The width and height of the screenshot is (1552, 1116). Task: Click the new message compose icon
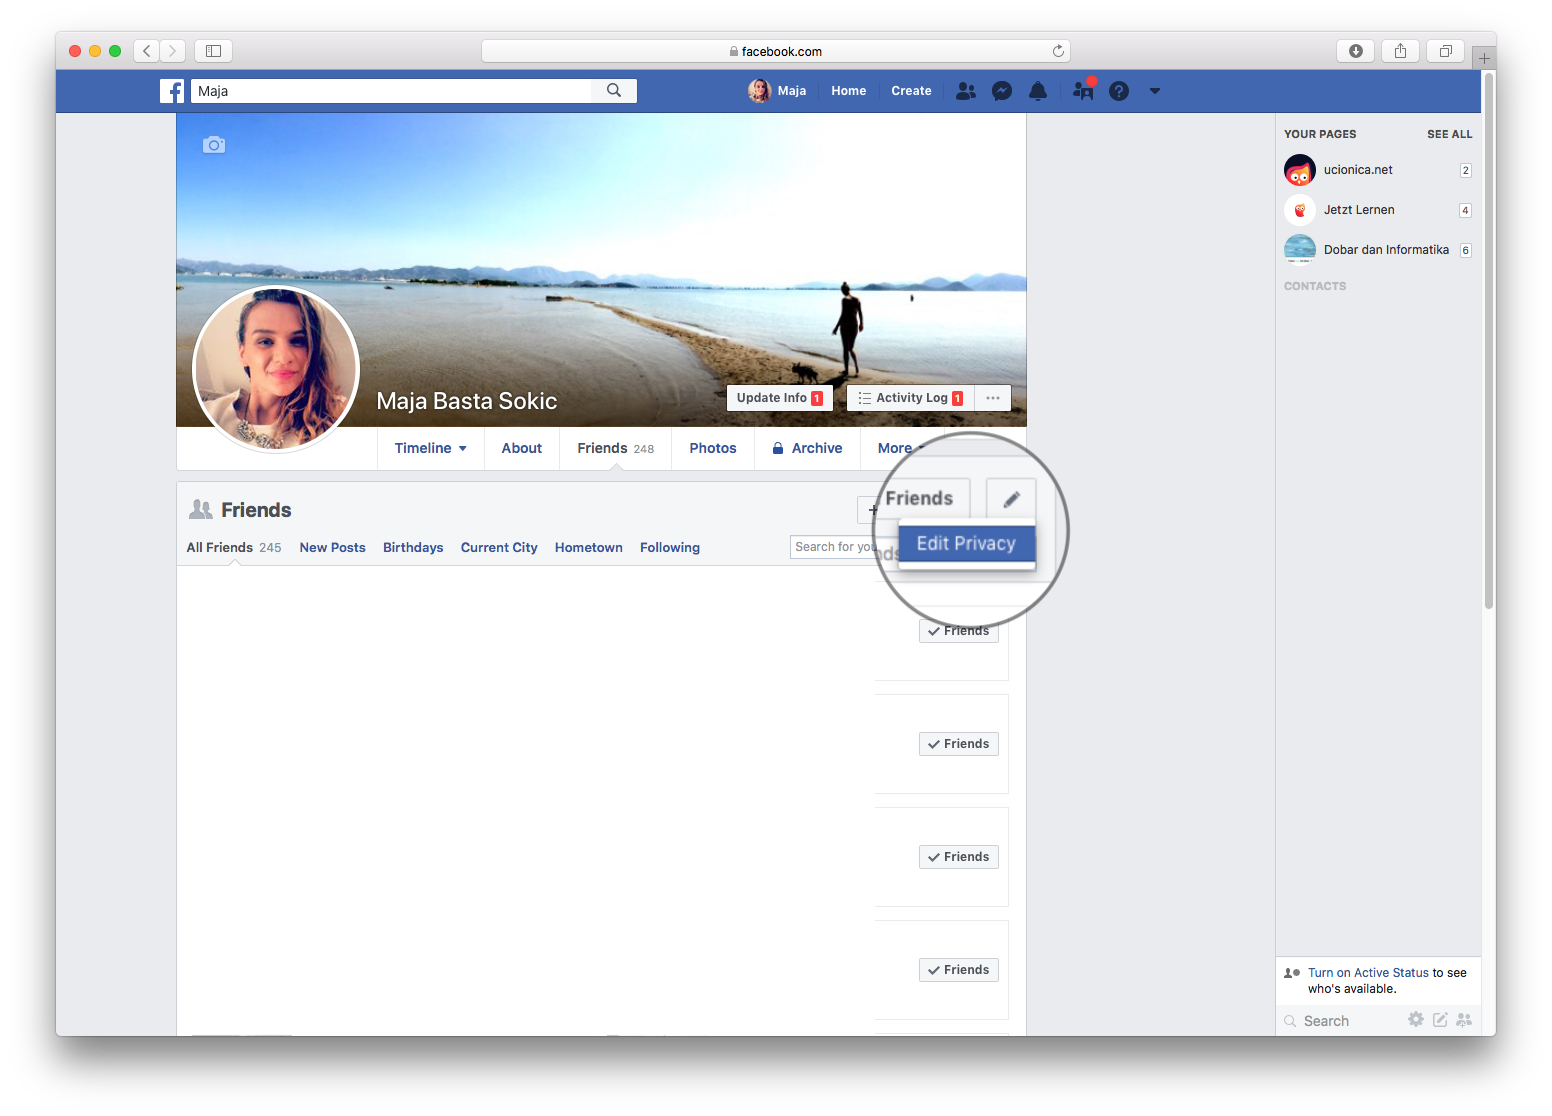1440,1020
